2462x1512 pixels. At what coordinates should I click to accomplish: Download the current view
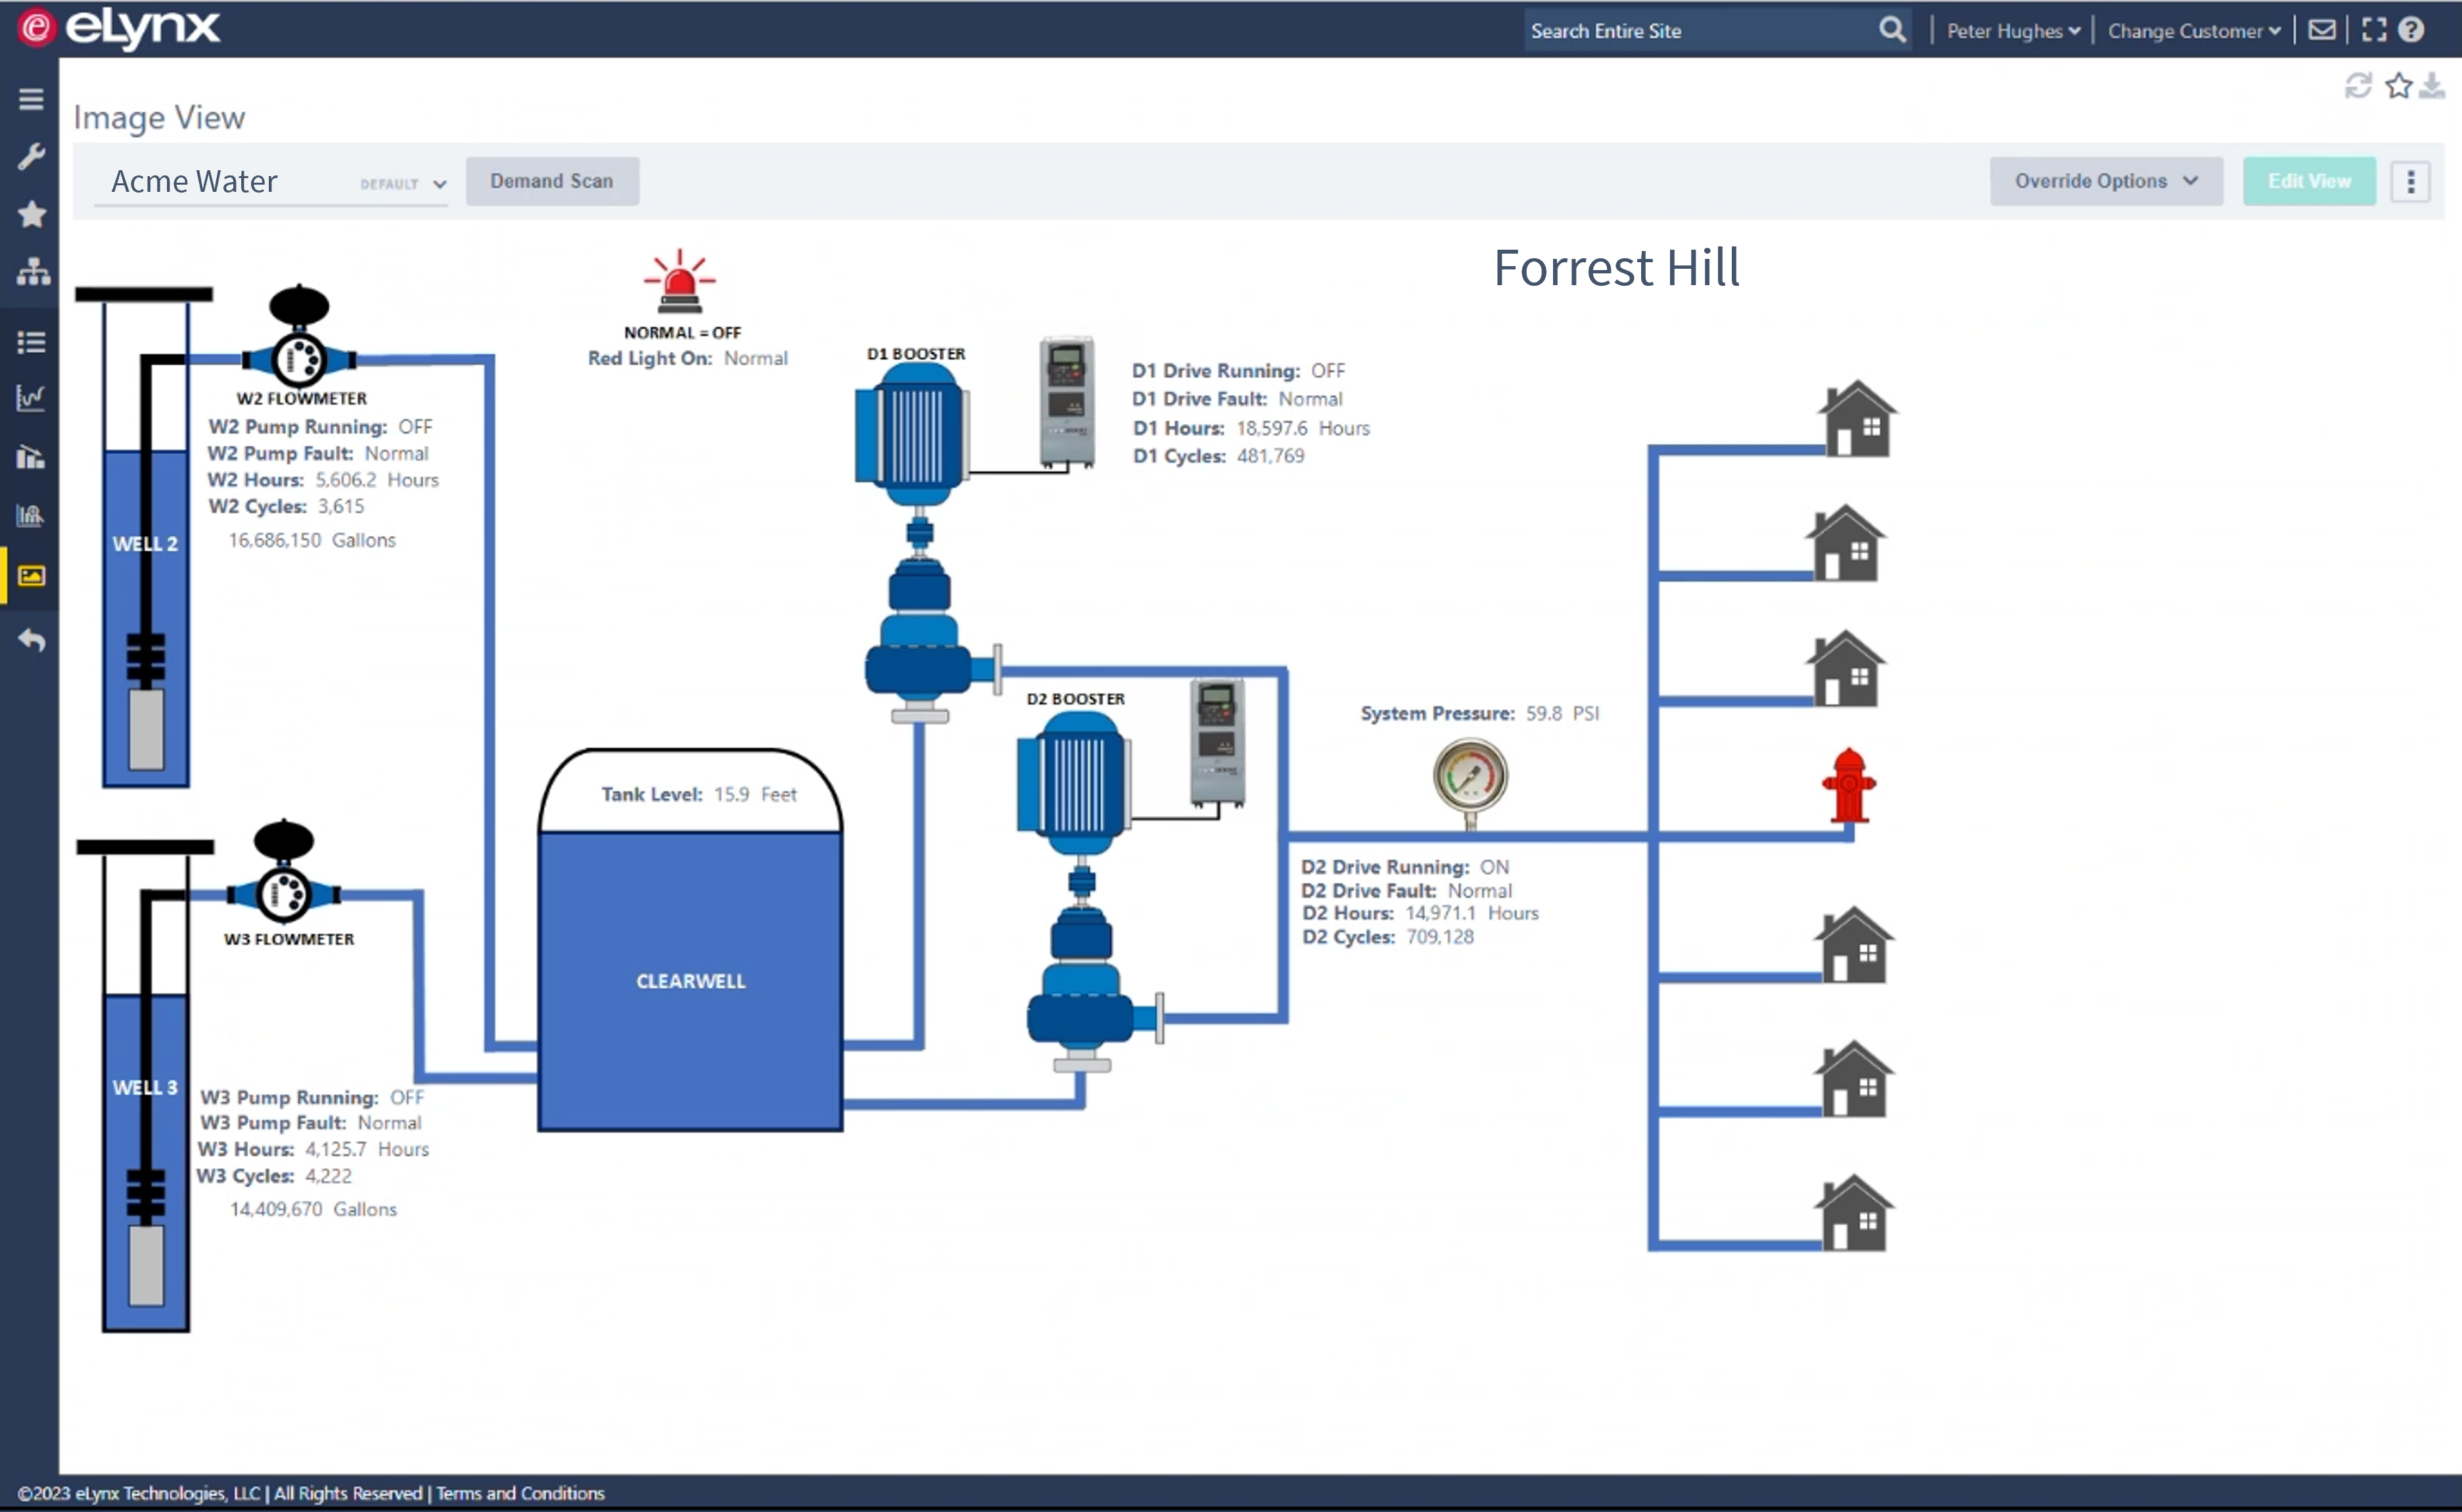tap(2432, 86)
